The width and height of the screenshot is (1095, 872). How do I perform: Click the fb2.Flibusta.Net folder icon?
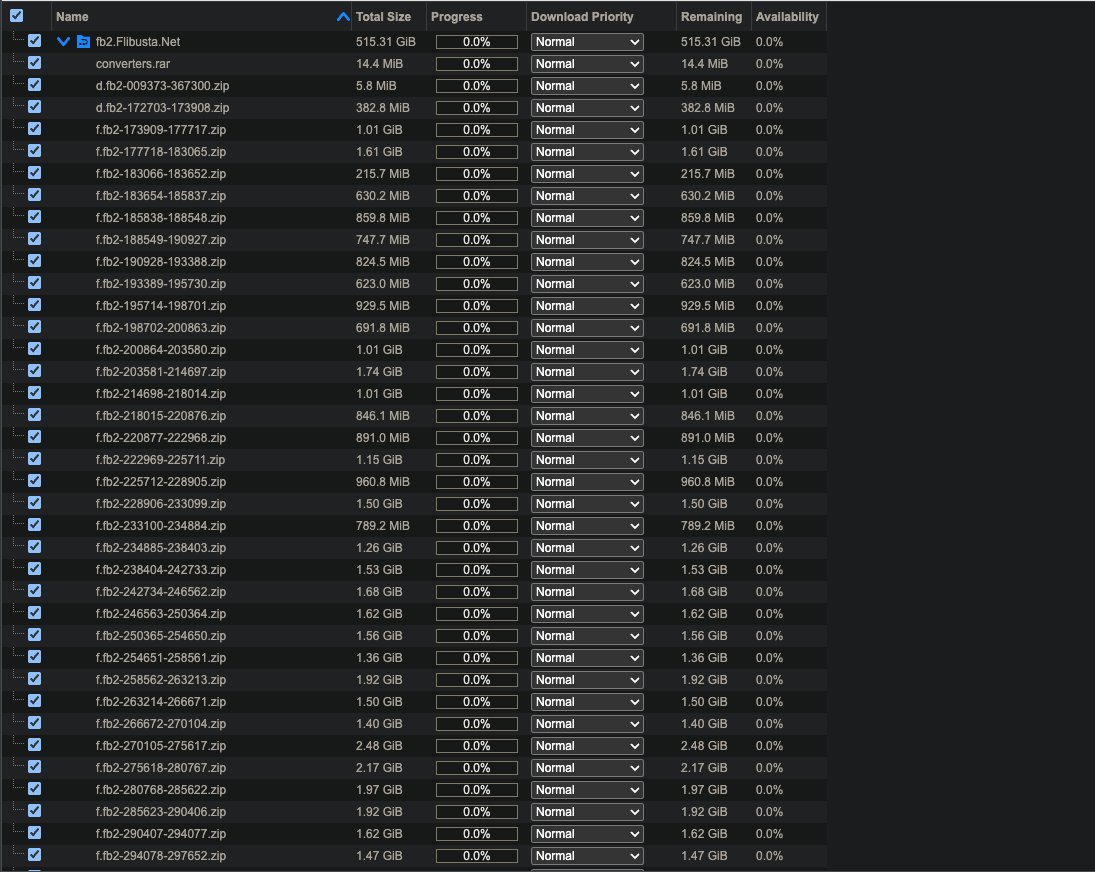83,42
